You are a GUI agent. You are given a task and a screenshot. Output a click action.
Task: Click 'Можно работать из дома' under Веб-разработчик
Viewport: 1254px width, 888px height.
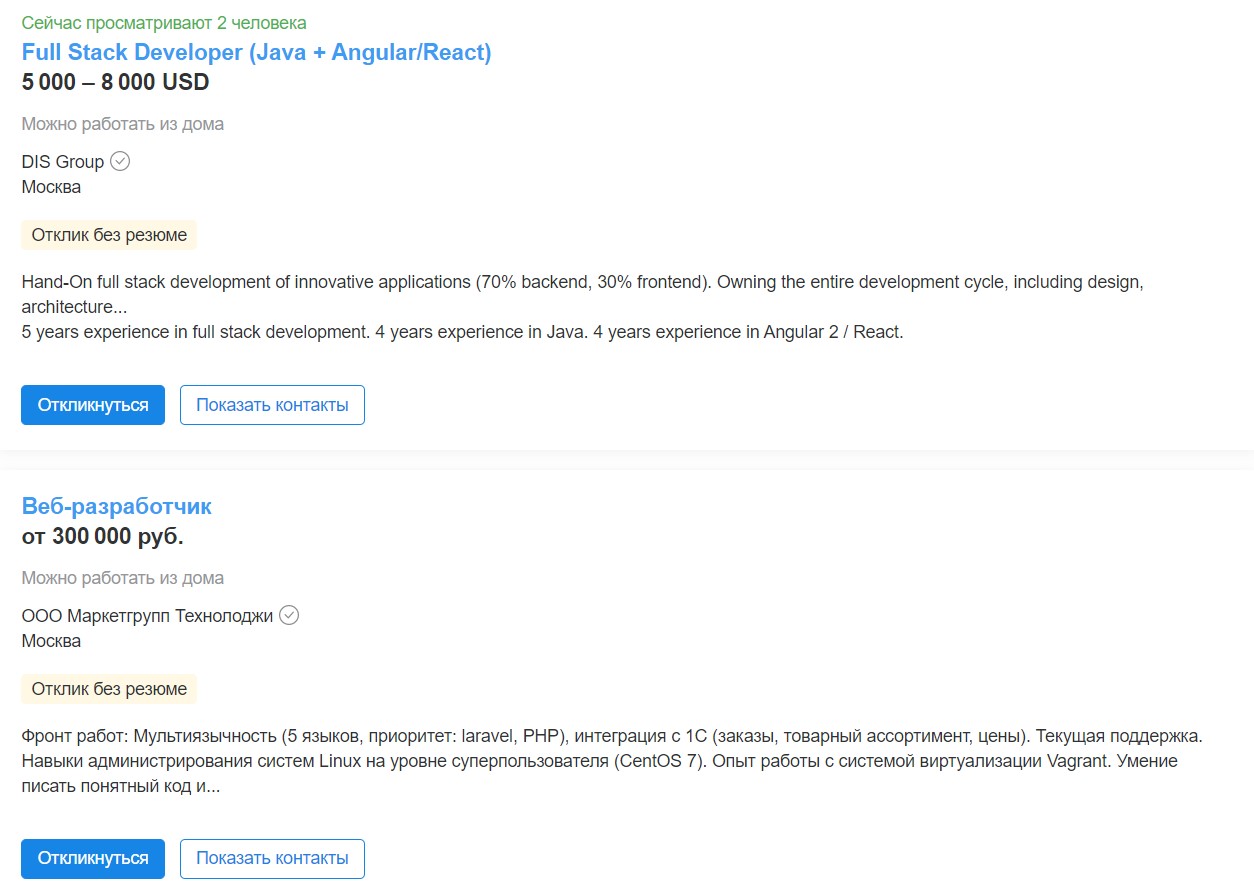coord(122,578)
